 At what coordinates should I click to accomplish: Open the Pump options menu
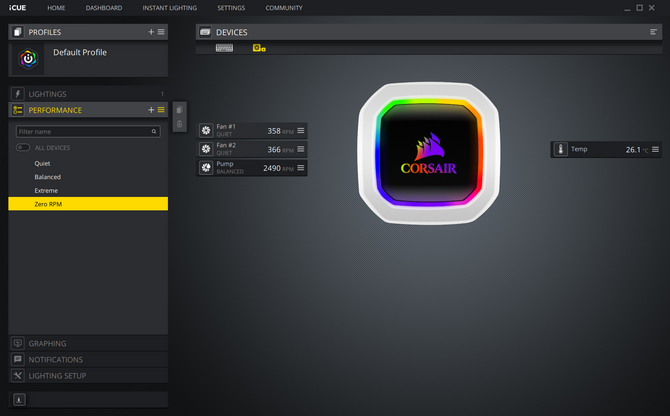(301, 168)
